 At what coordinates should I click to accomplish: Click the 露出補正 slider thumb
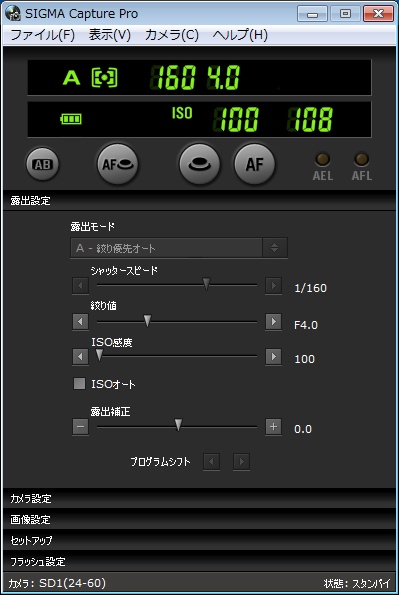(178, 425)
